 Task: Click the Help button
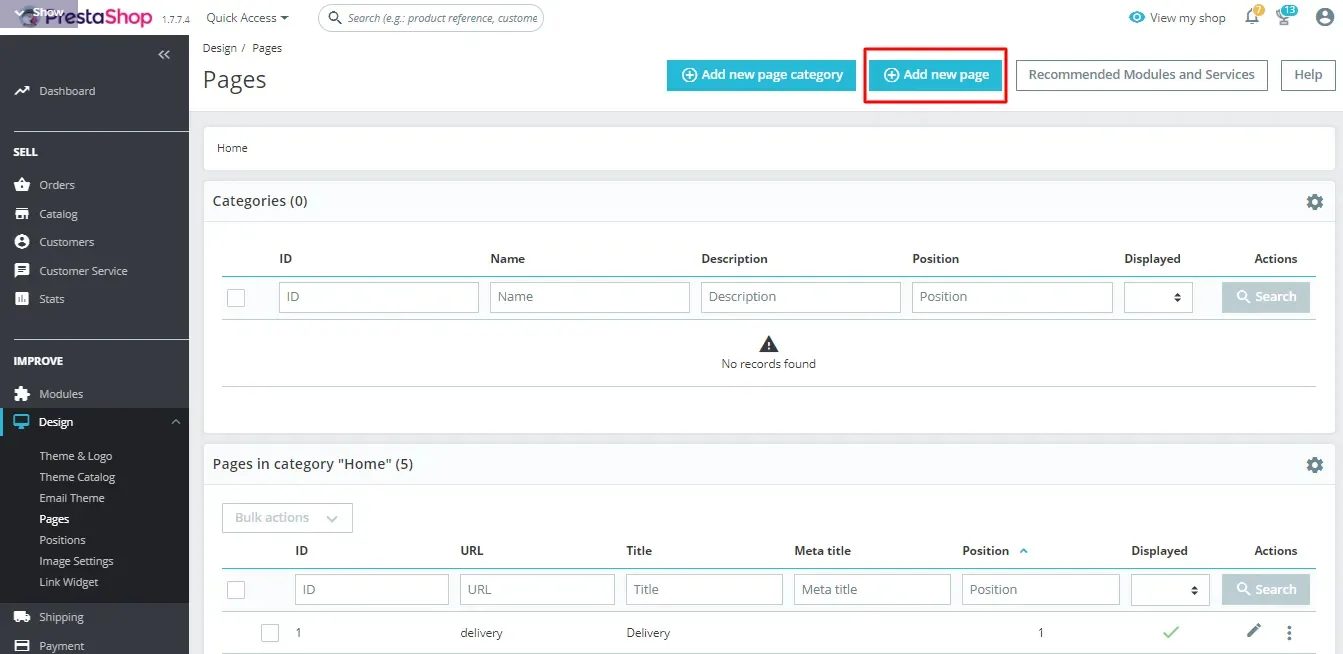coord(1308,75)
